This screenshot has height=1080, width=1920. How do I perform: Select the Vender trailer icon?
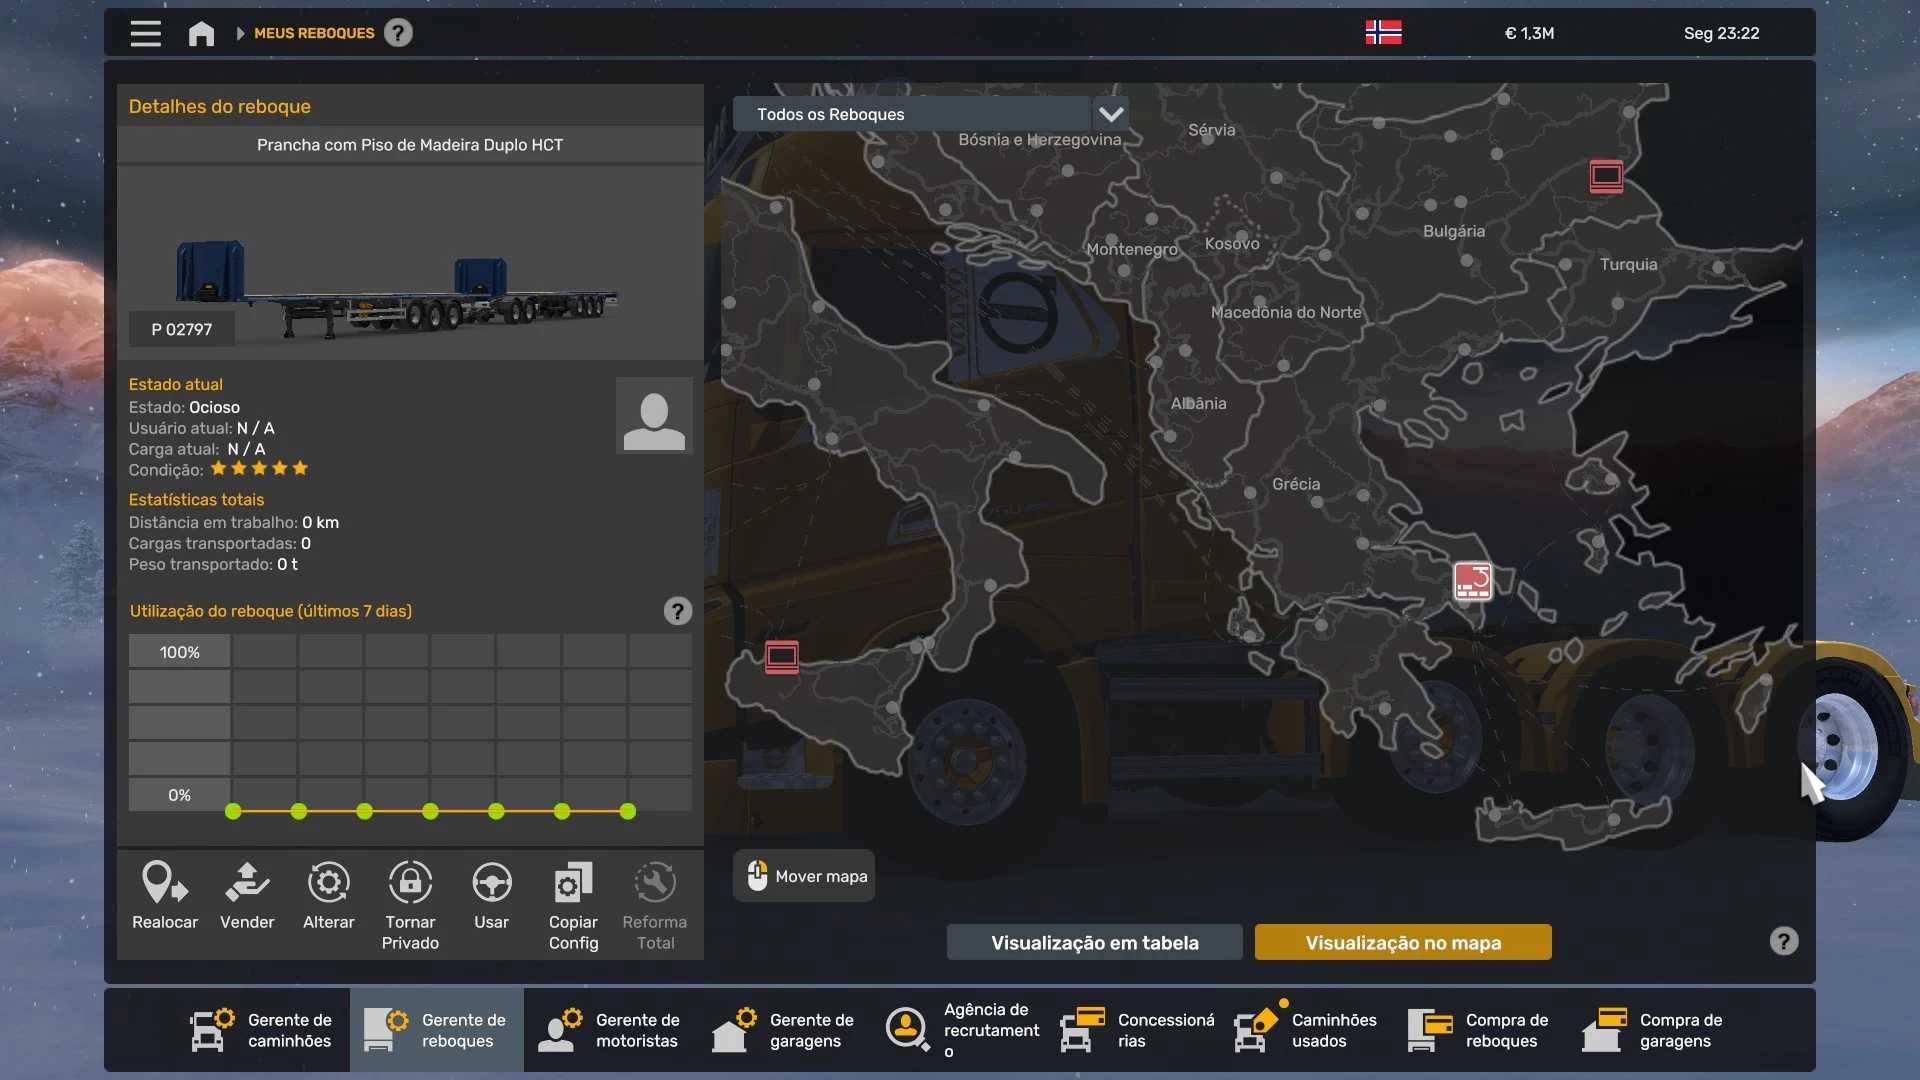247,884
